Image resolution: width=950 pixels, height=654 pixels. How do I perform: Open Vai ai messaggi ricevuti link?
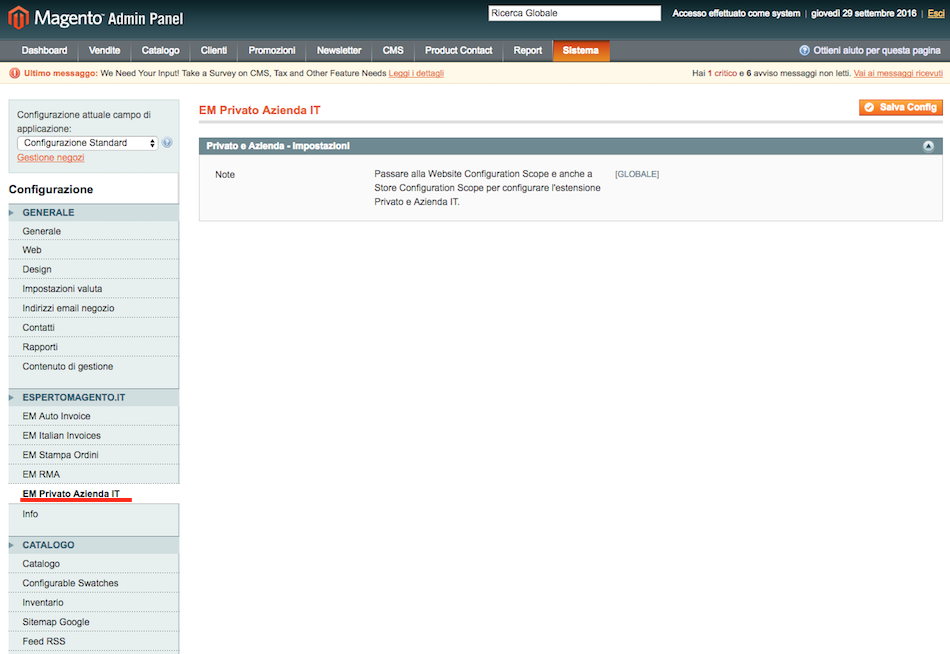[898, 73]
